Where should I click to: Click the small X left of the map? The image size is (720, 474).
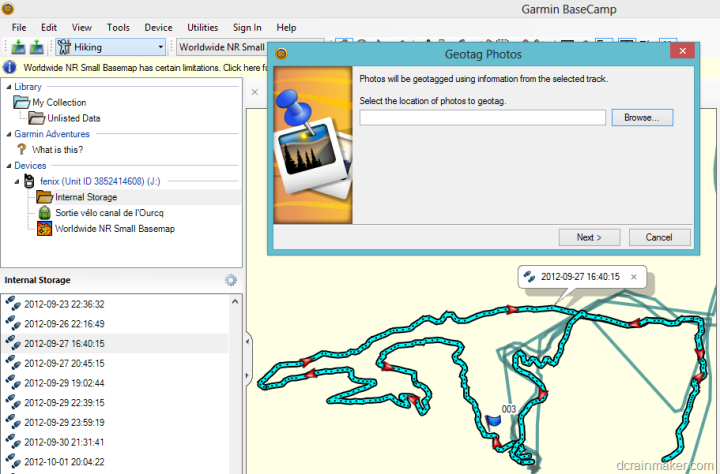[x=255, y=92]
